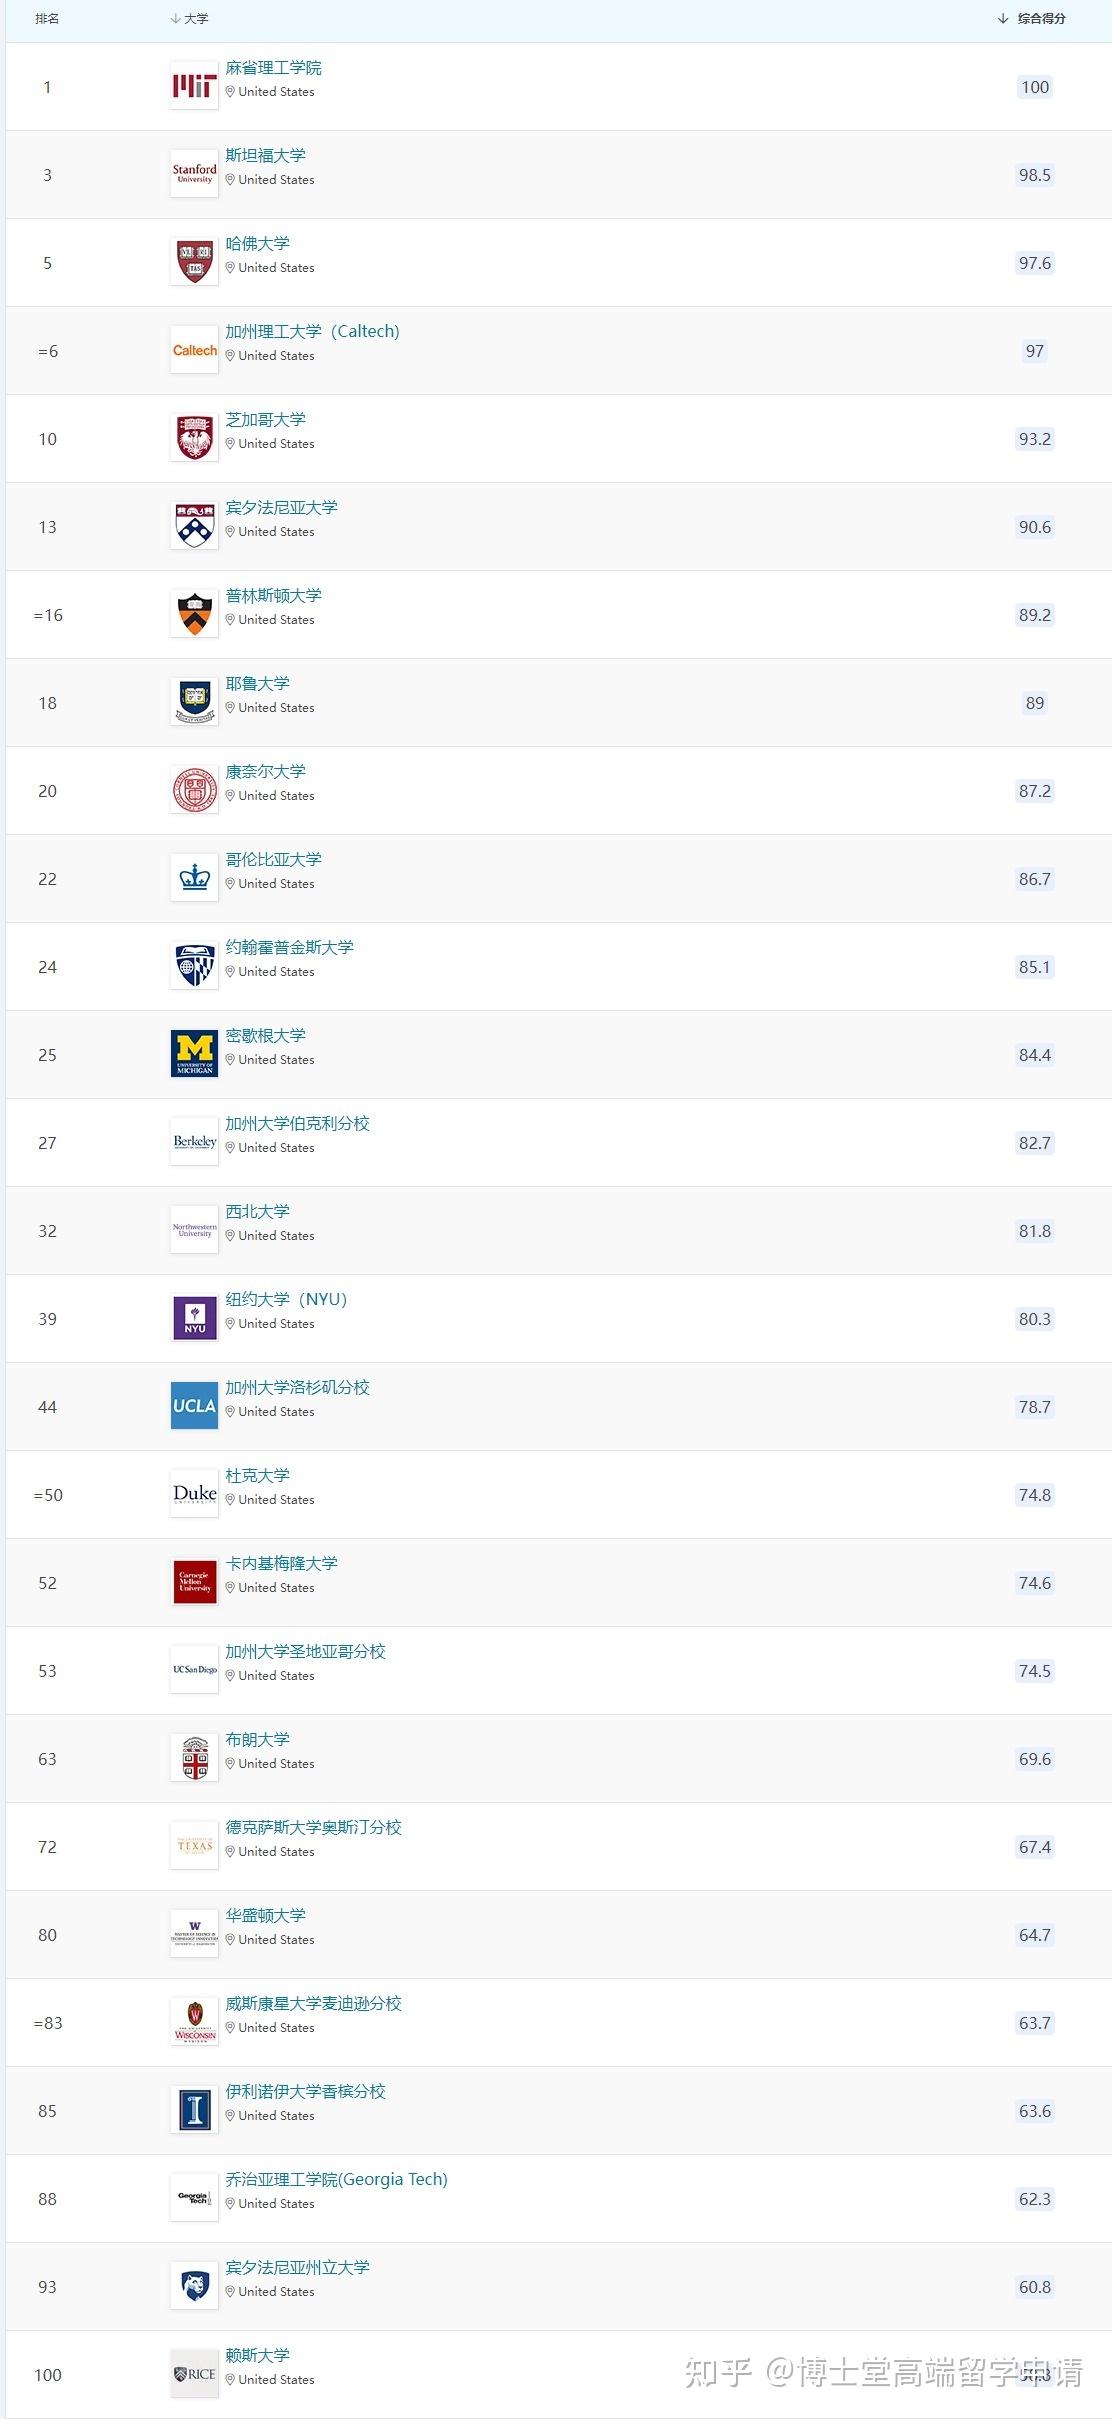Click the Duke University logo
The width and height of the screenshot is (1112, 2419).
[x=194, y=1495]
